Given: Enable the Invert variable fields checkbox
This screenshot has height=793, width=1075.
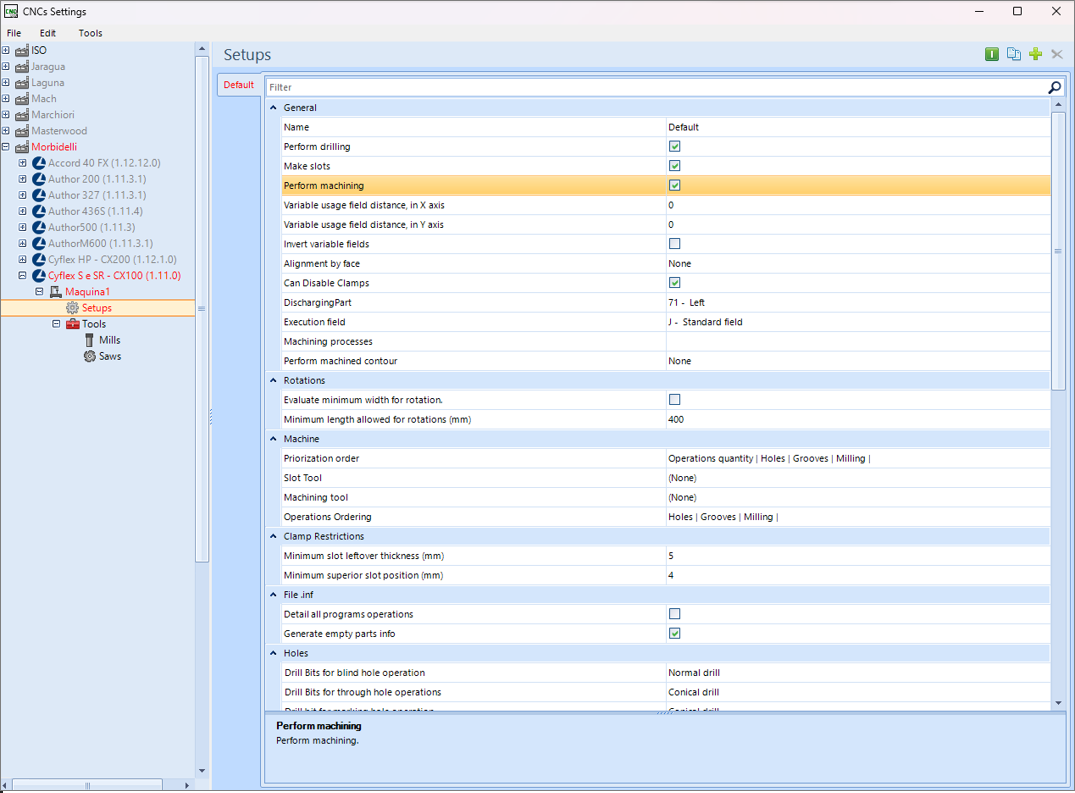Looking at the screenshot, I should (x=675, y=244).
